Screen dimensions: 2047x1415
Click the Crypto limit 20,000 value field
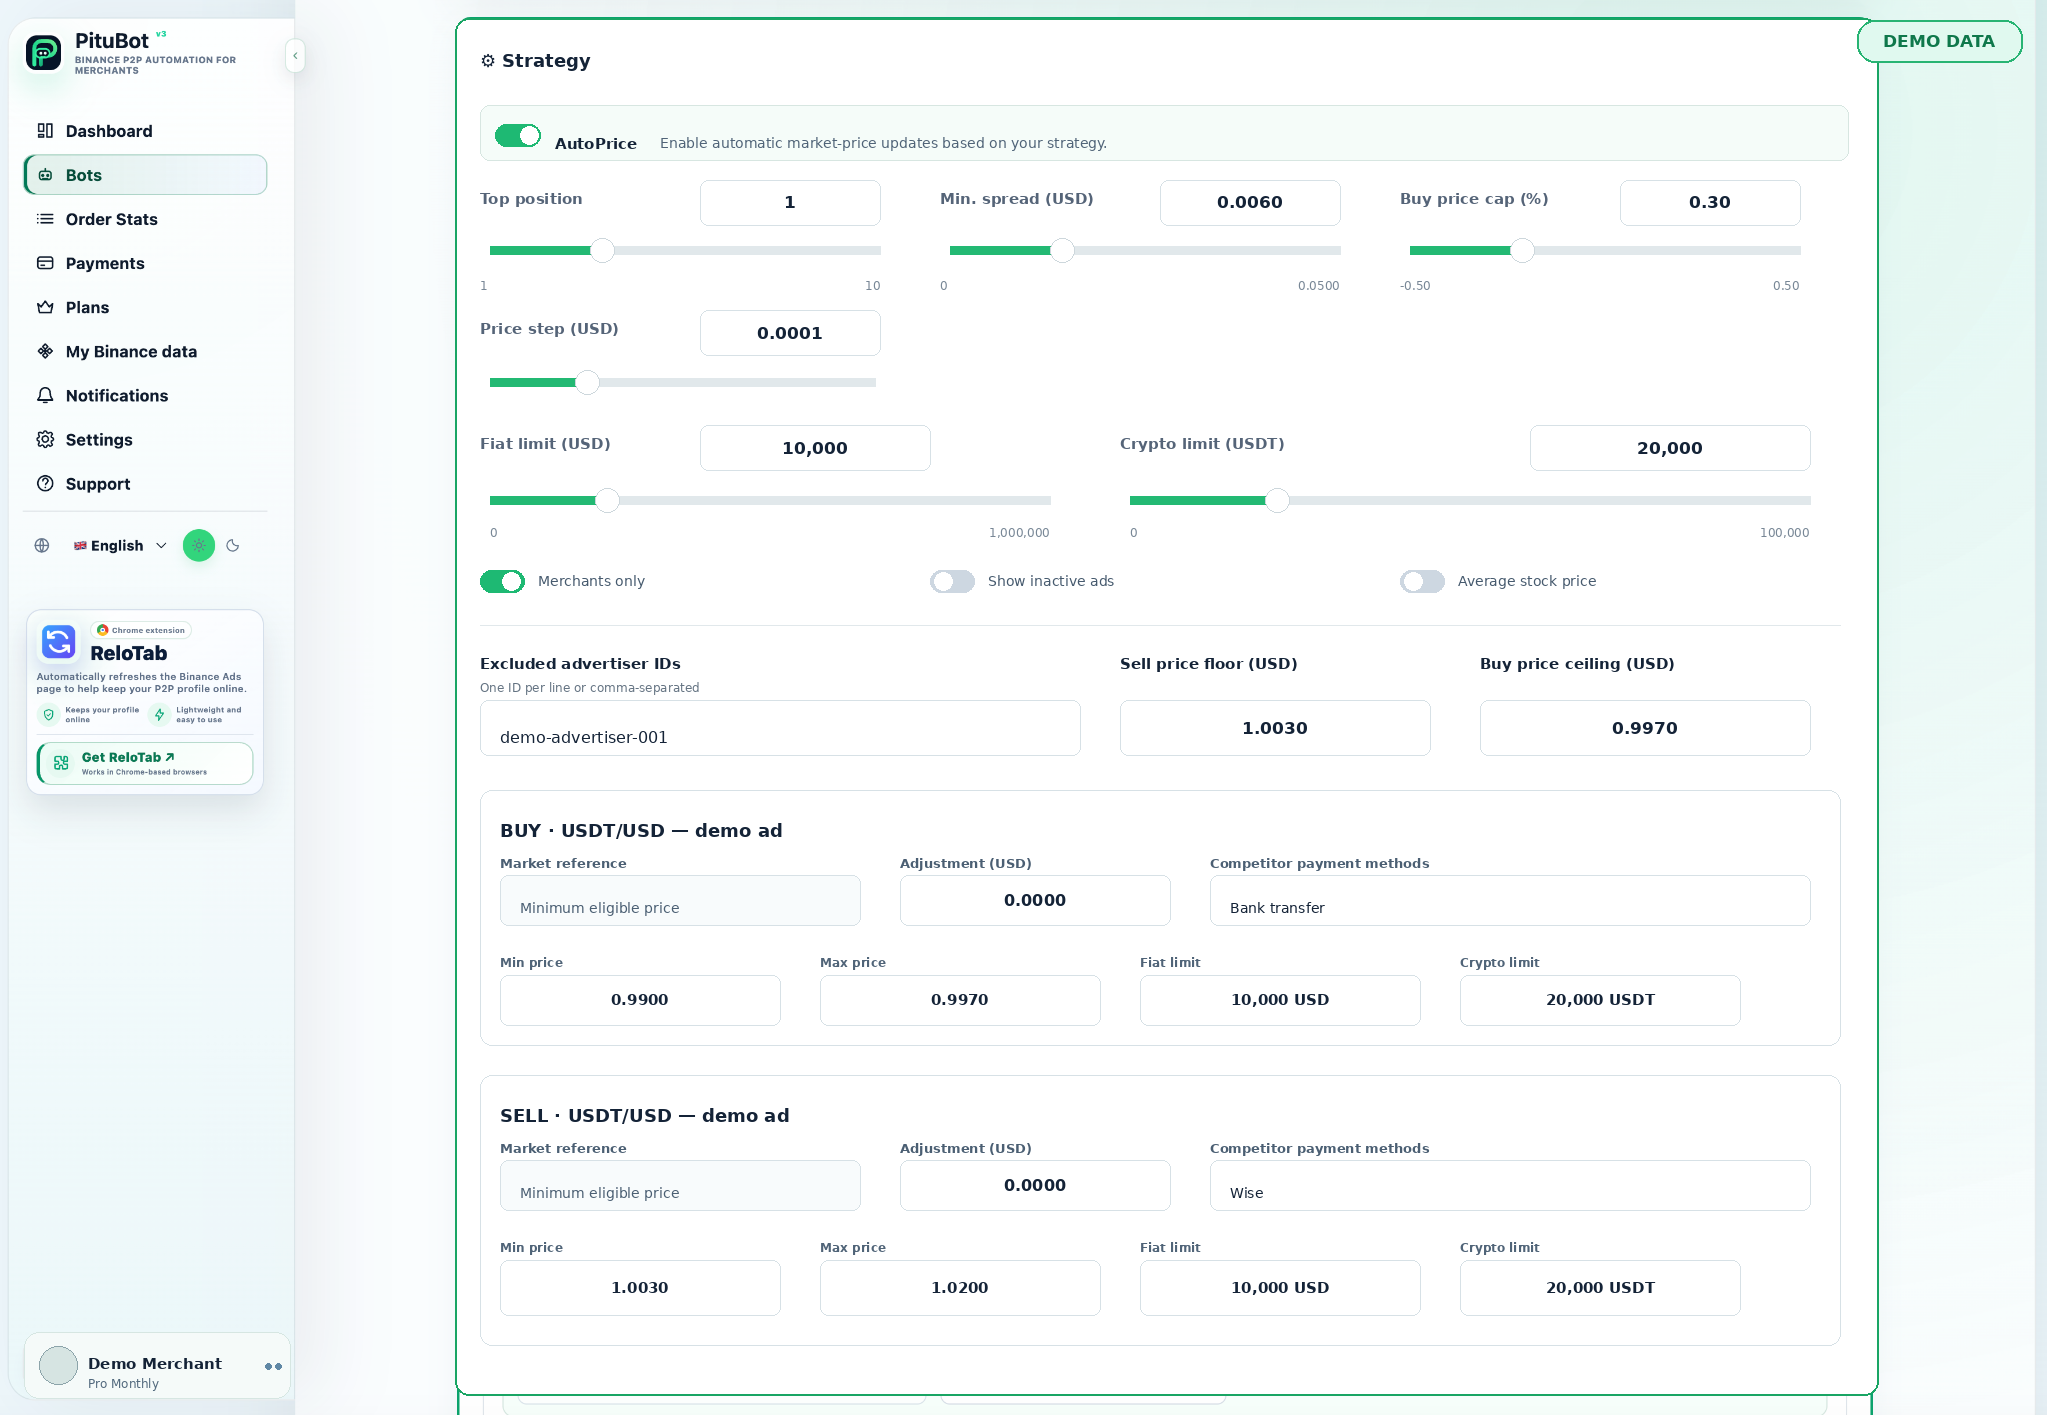pos(1670,448)
